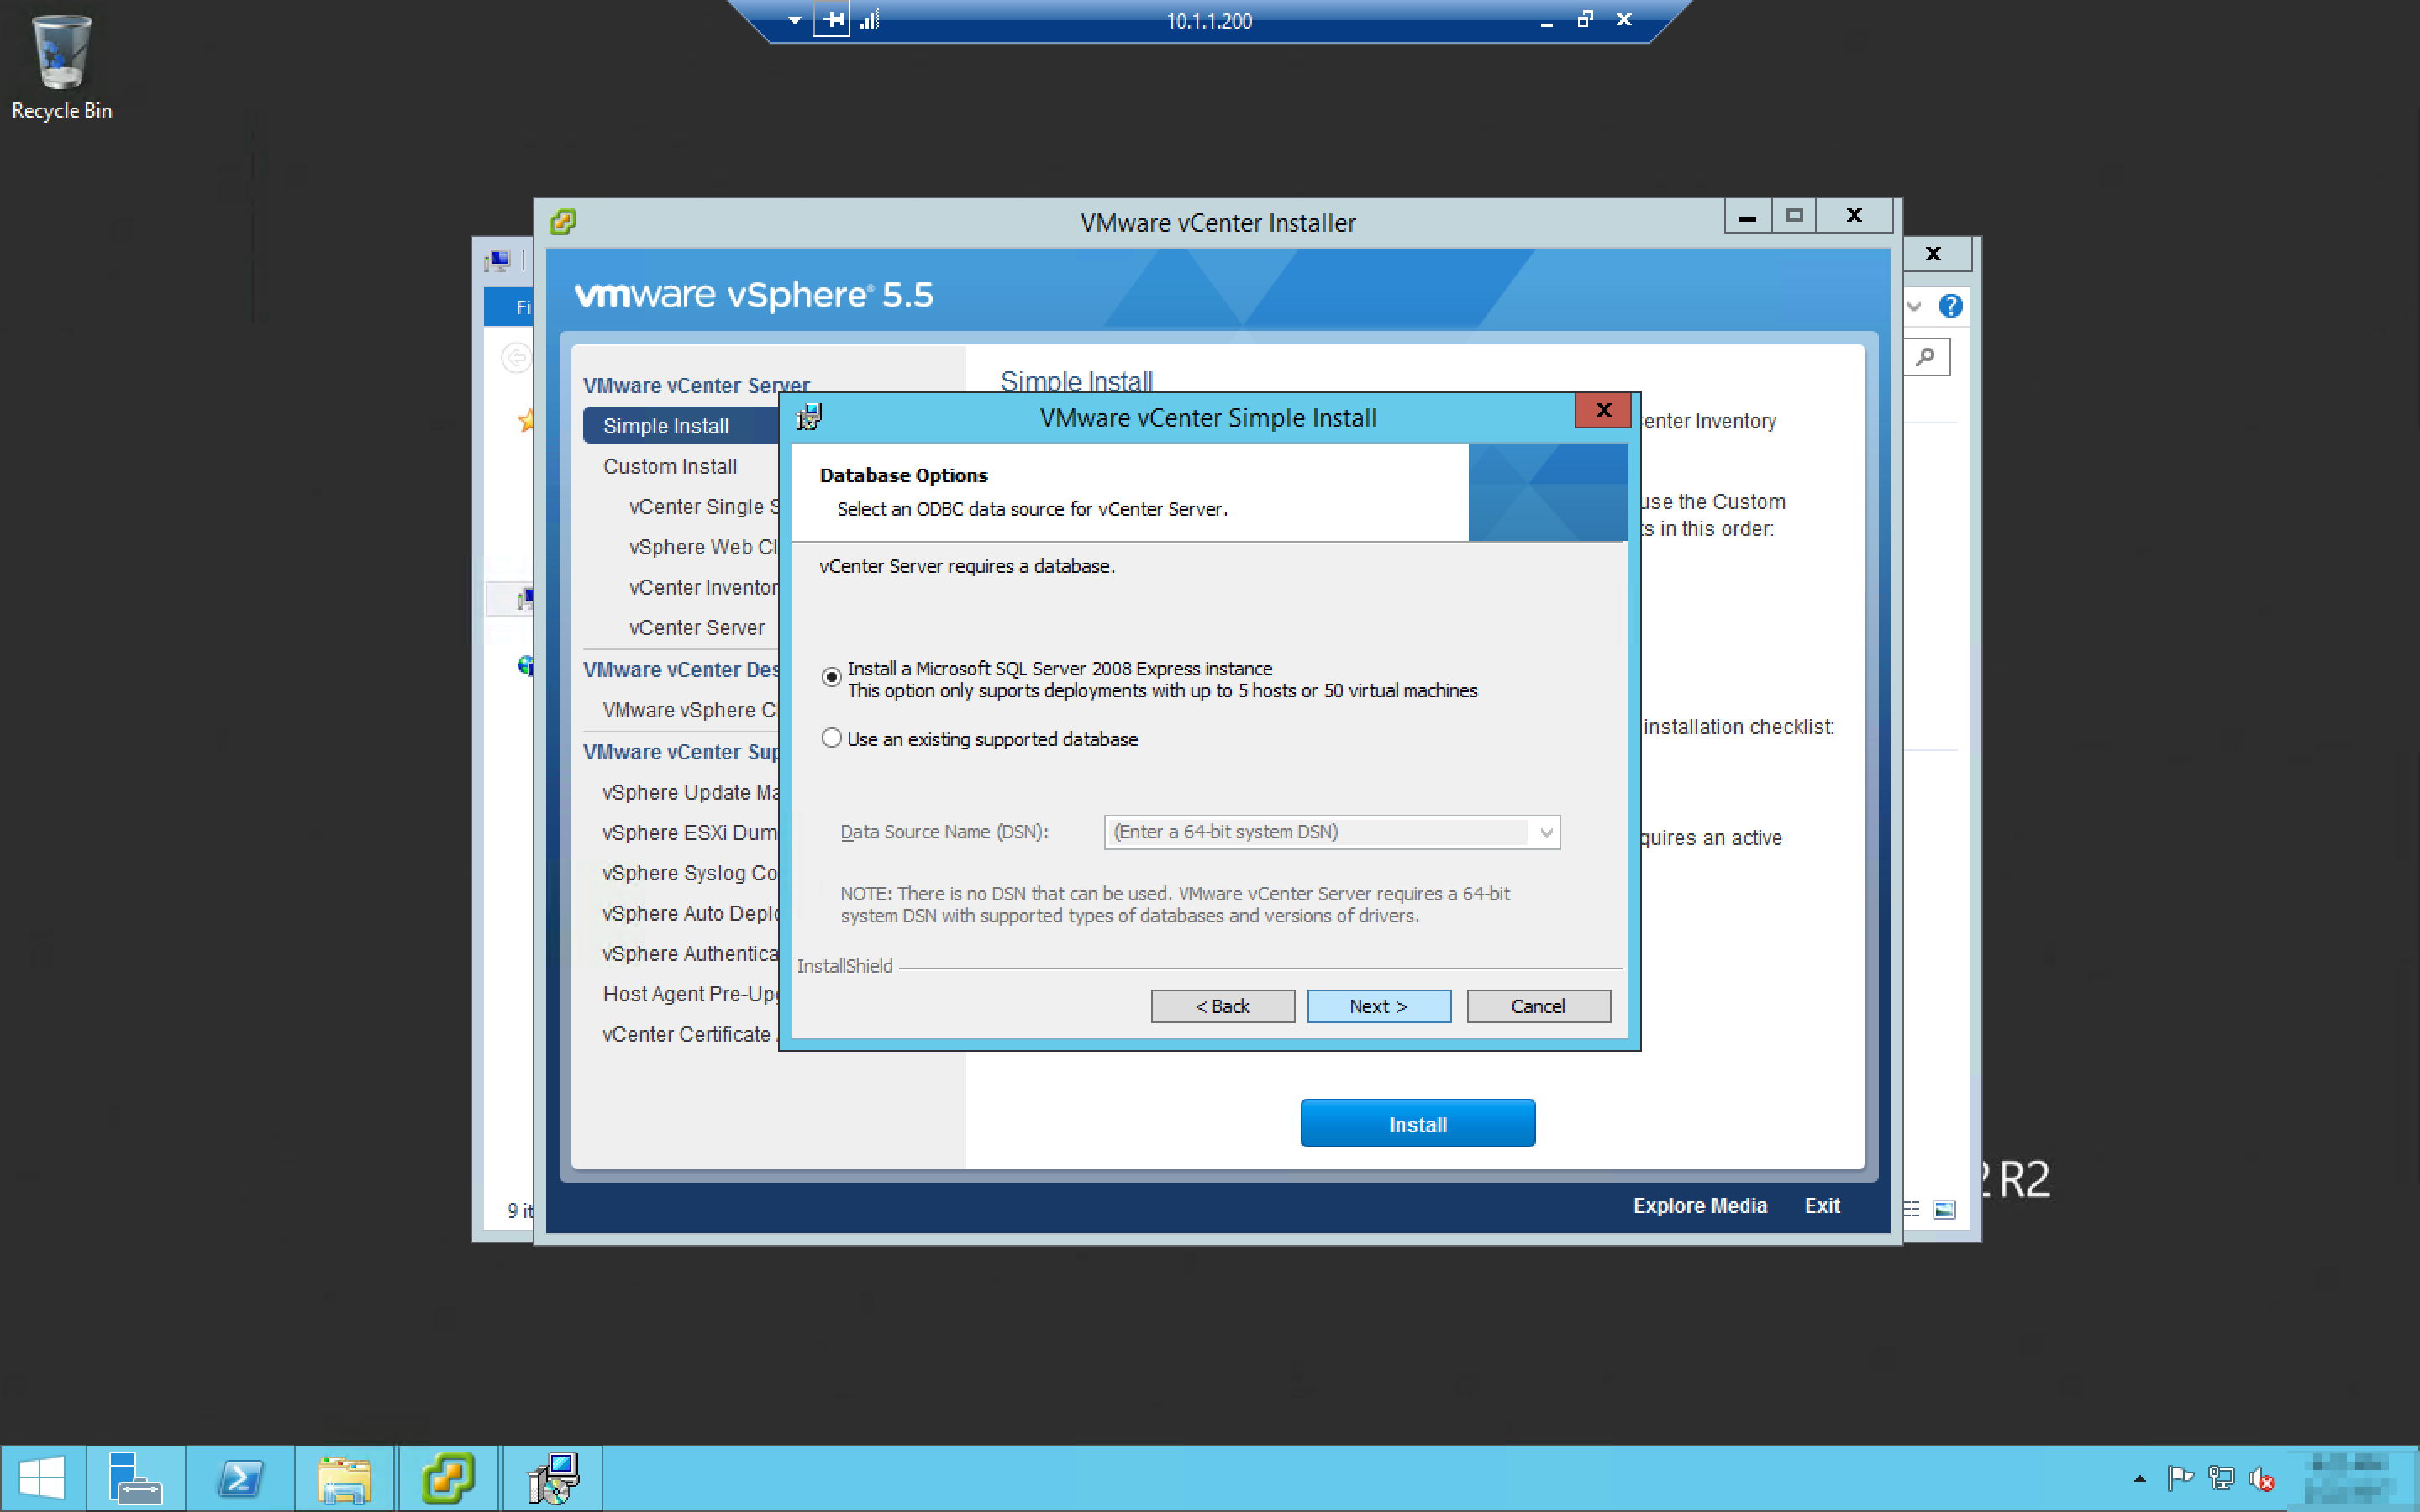Open the Recycle Bin desktop icon
This screenshot has height=1512, width=2420.
click(61, 68)
